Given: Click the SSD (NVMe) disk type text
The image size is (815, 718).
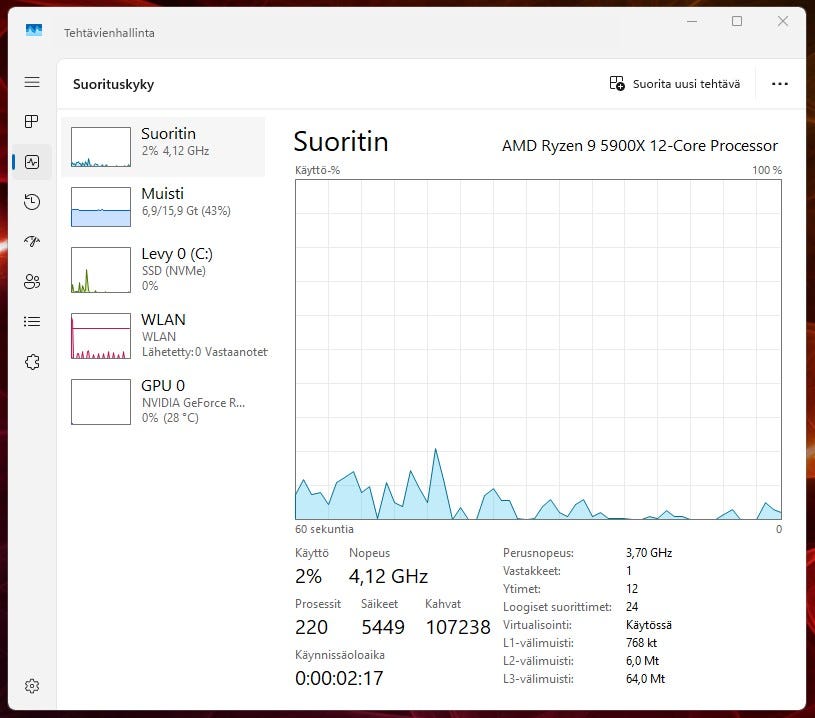Looking at the screenshot, I should 174,270.
